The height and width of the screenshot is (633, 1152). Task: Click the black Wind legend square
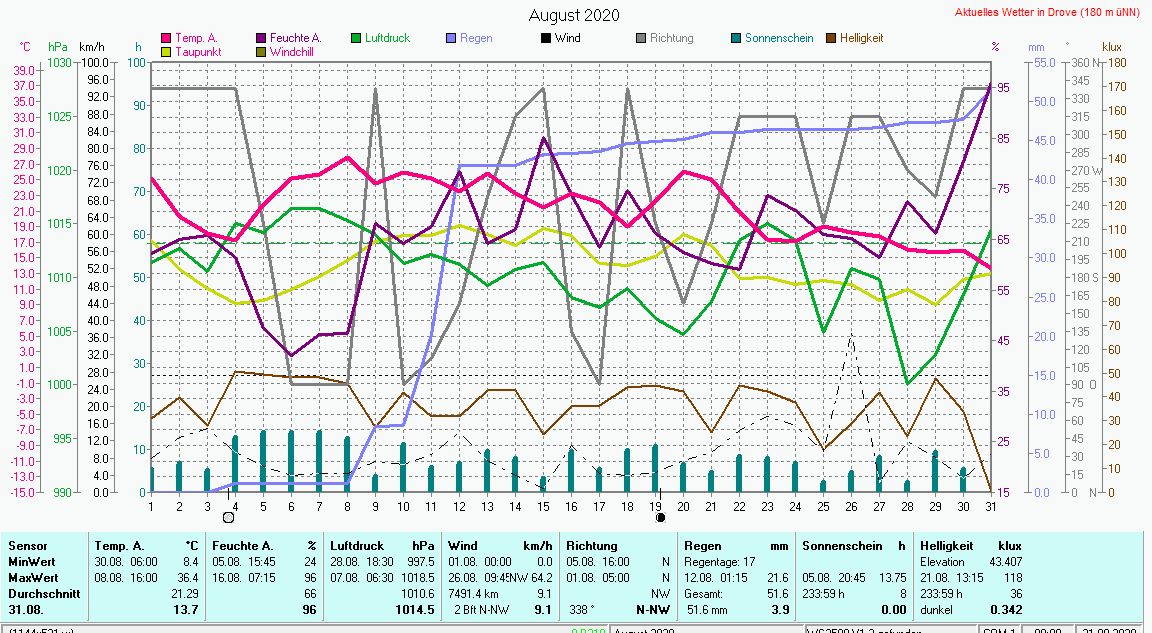(546, 38)
